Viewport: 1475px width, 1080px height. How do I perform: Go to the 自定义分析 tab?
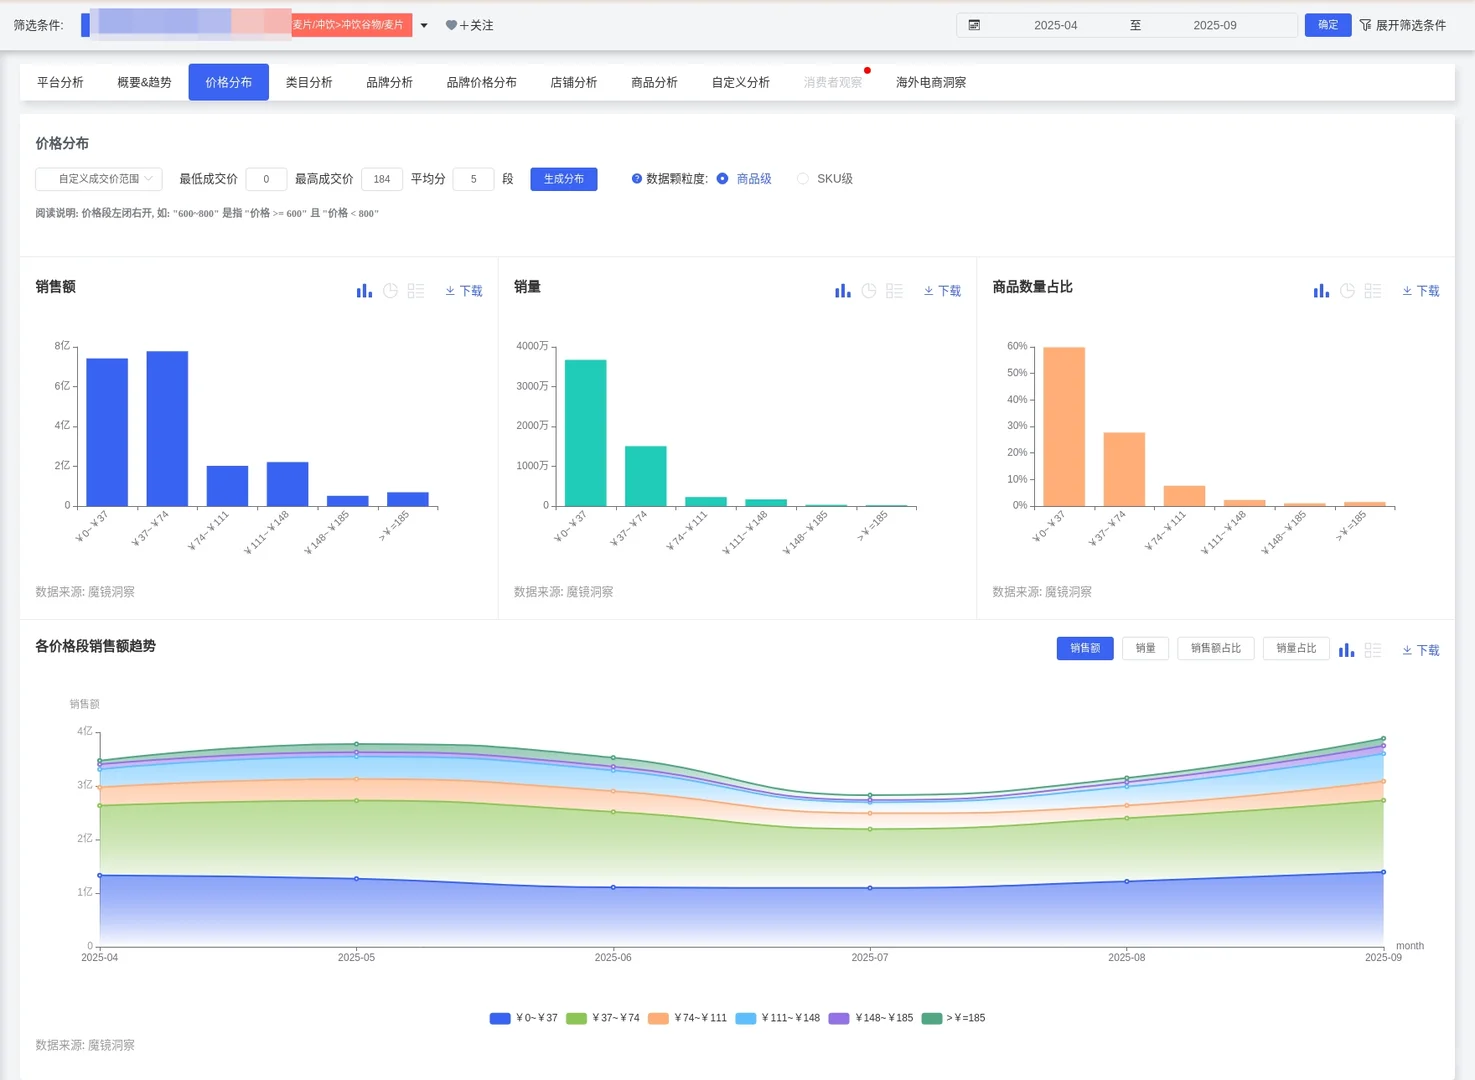pos(740,82)
